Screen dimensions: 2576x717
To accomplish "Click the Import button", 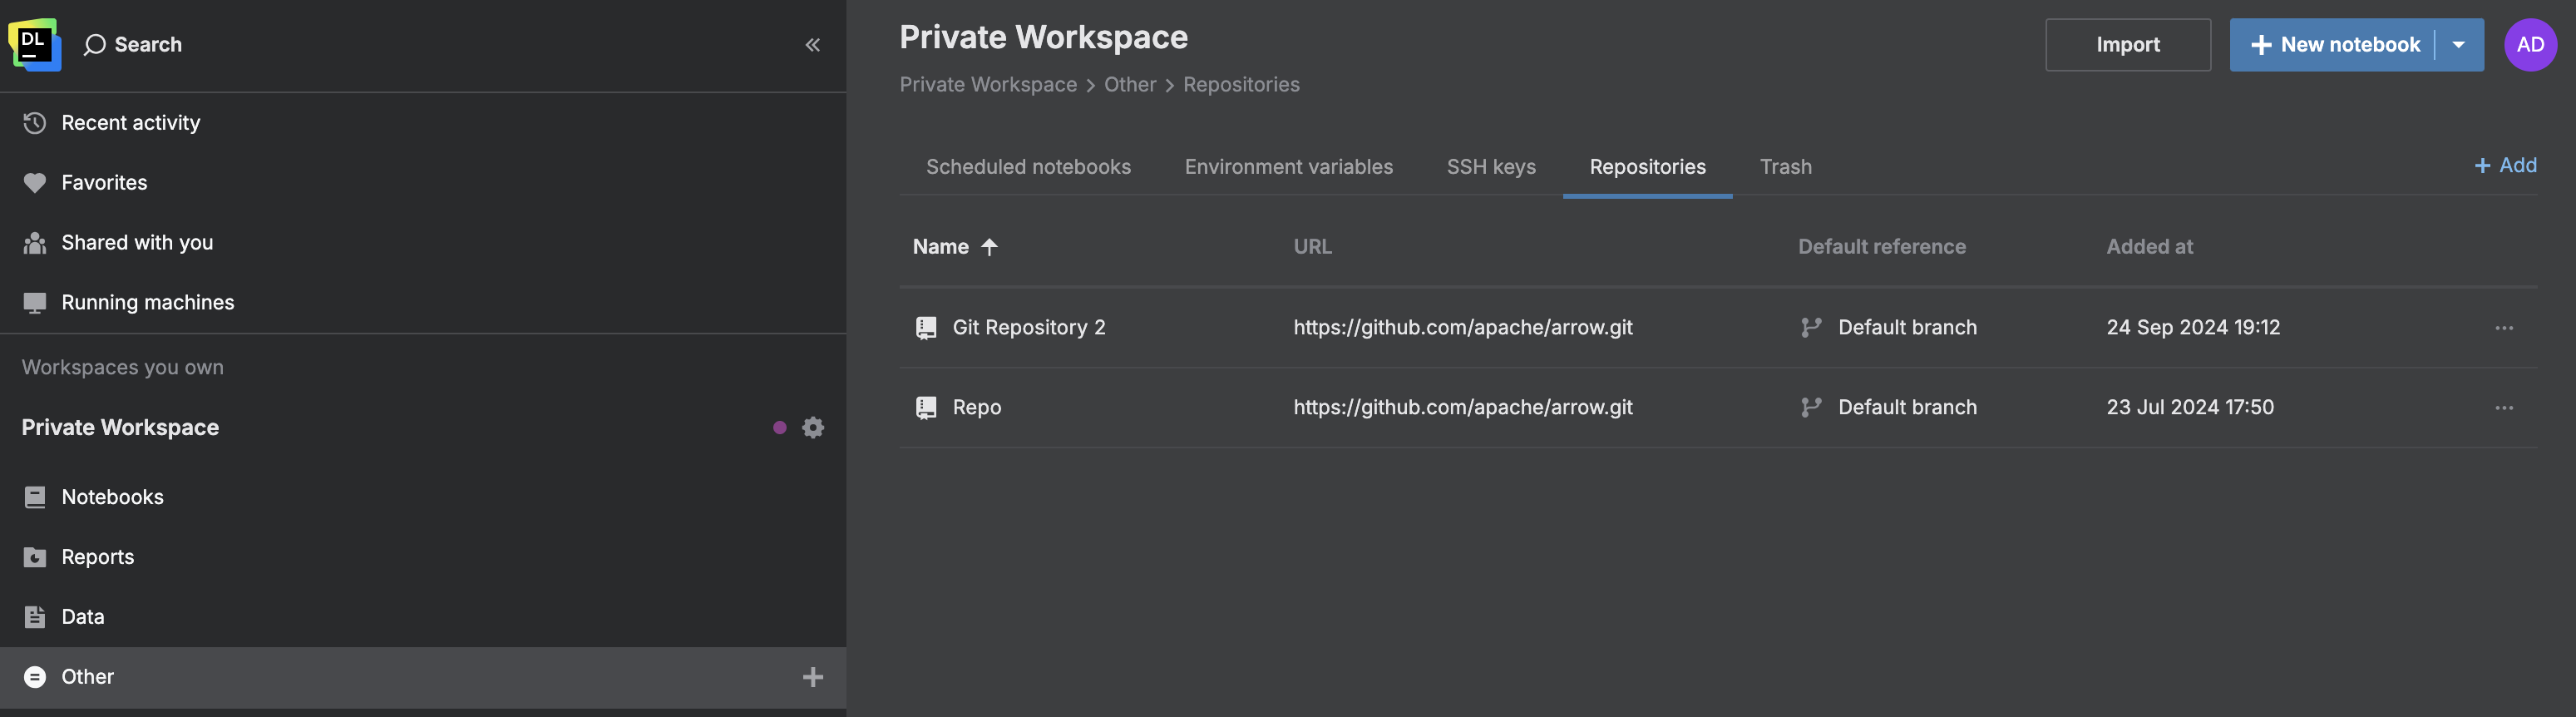I will (x=2127, y=45).
